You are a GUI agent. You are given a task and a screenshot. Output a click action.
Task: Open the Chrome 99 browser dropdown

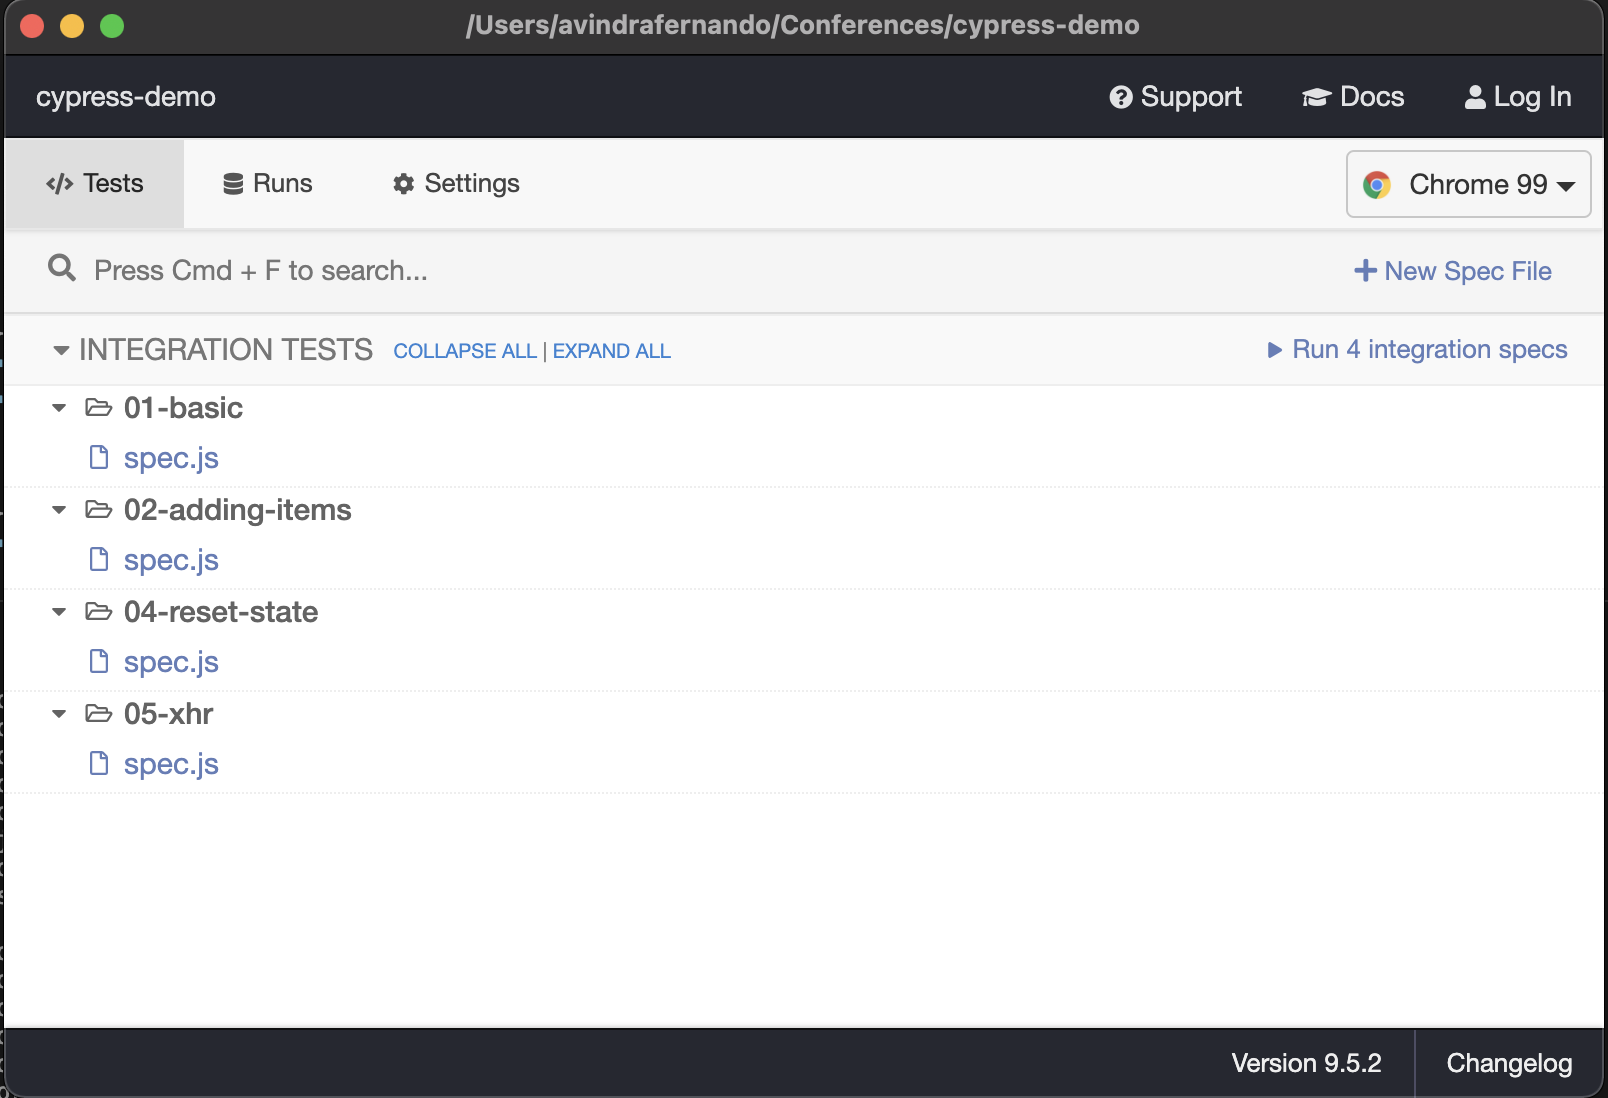coord(1468,185)
